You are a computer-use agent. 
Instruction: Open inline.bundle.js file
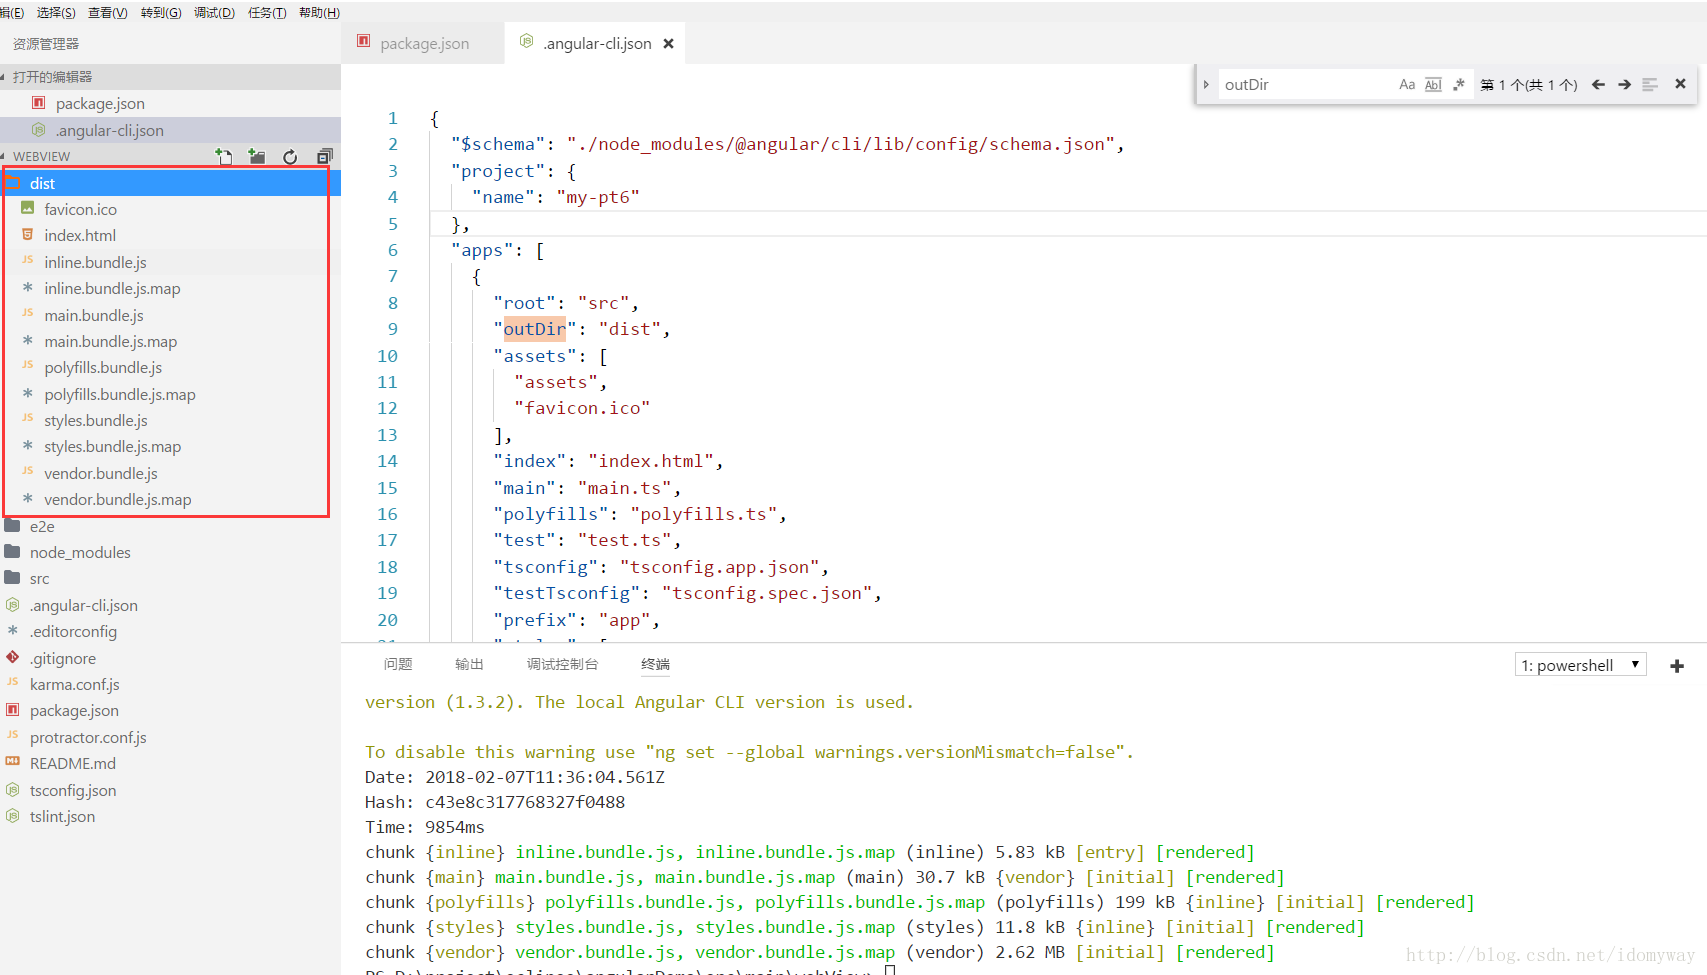170,262
